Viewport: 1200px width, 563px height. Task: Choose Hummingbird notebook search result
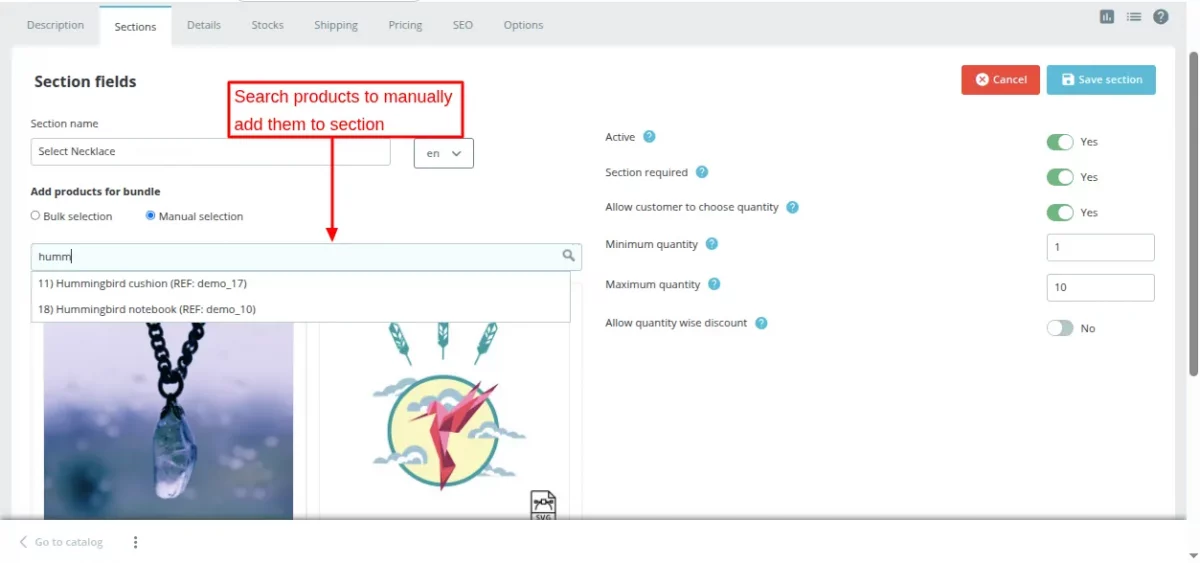301,310
